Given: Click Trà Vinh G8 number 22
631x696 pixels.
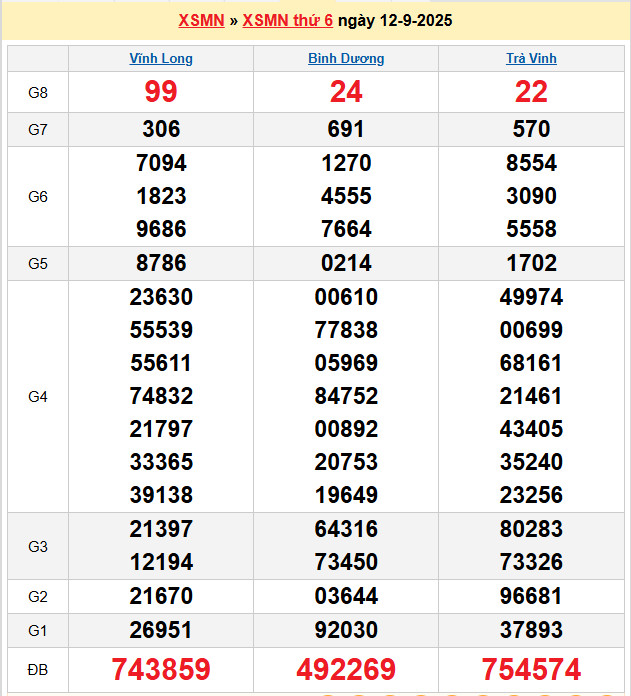Looking at the screenshot, I should click(531, 92).
